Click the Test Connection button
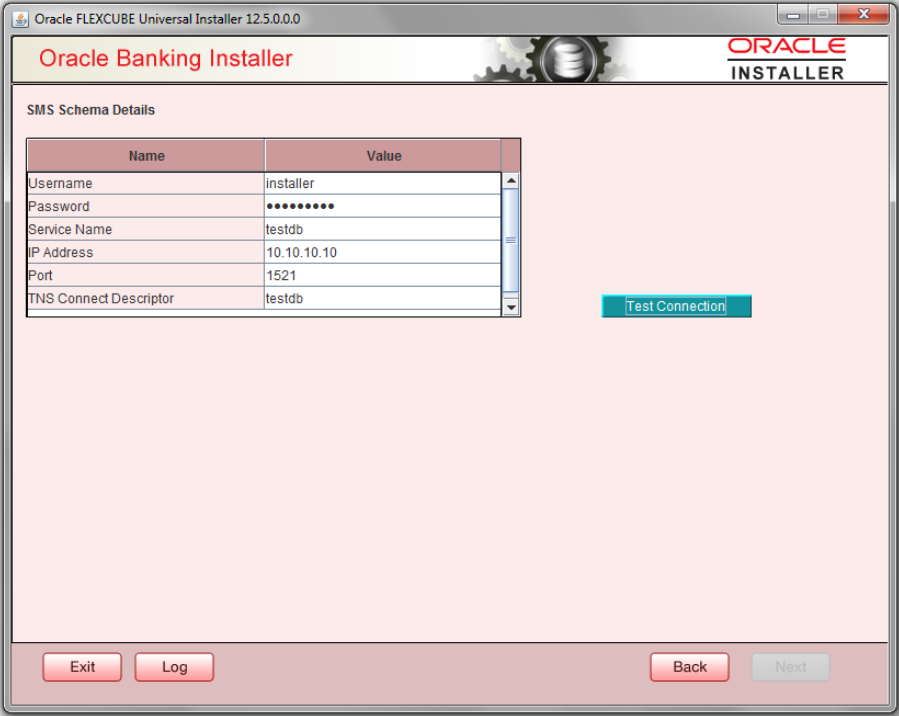This screenshot has width=899, height=716. coord(675,306)
